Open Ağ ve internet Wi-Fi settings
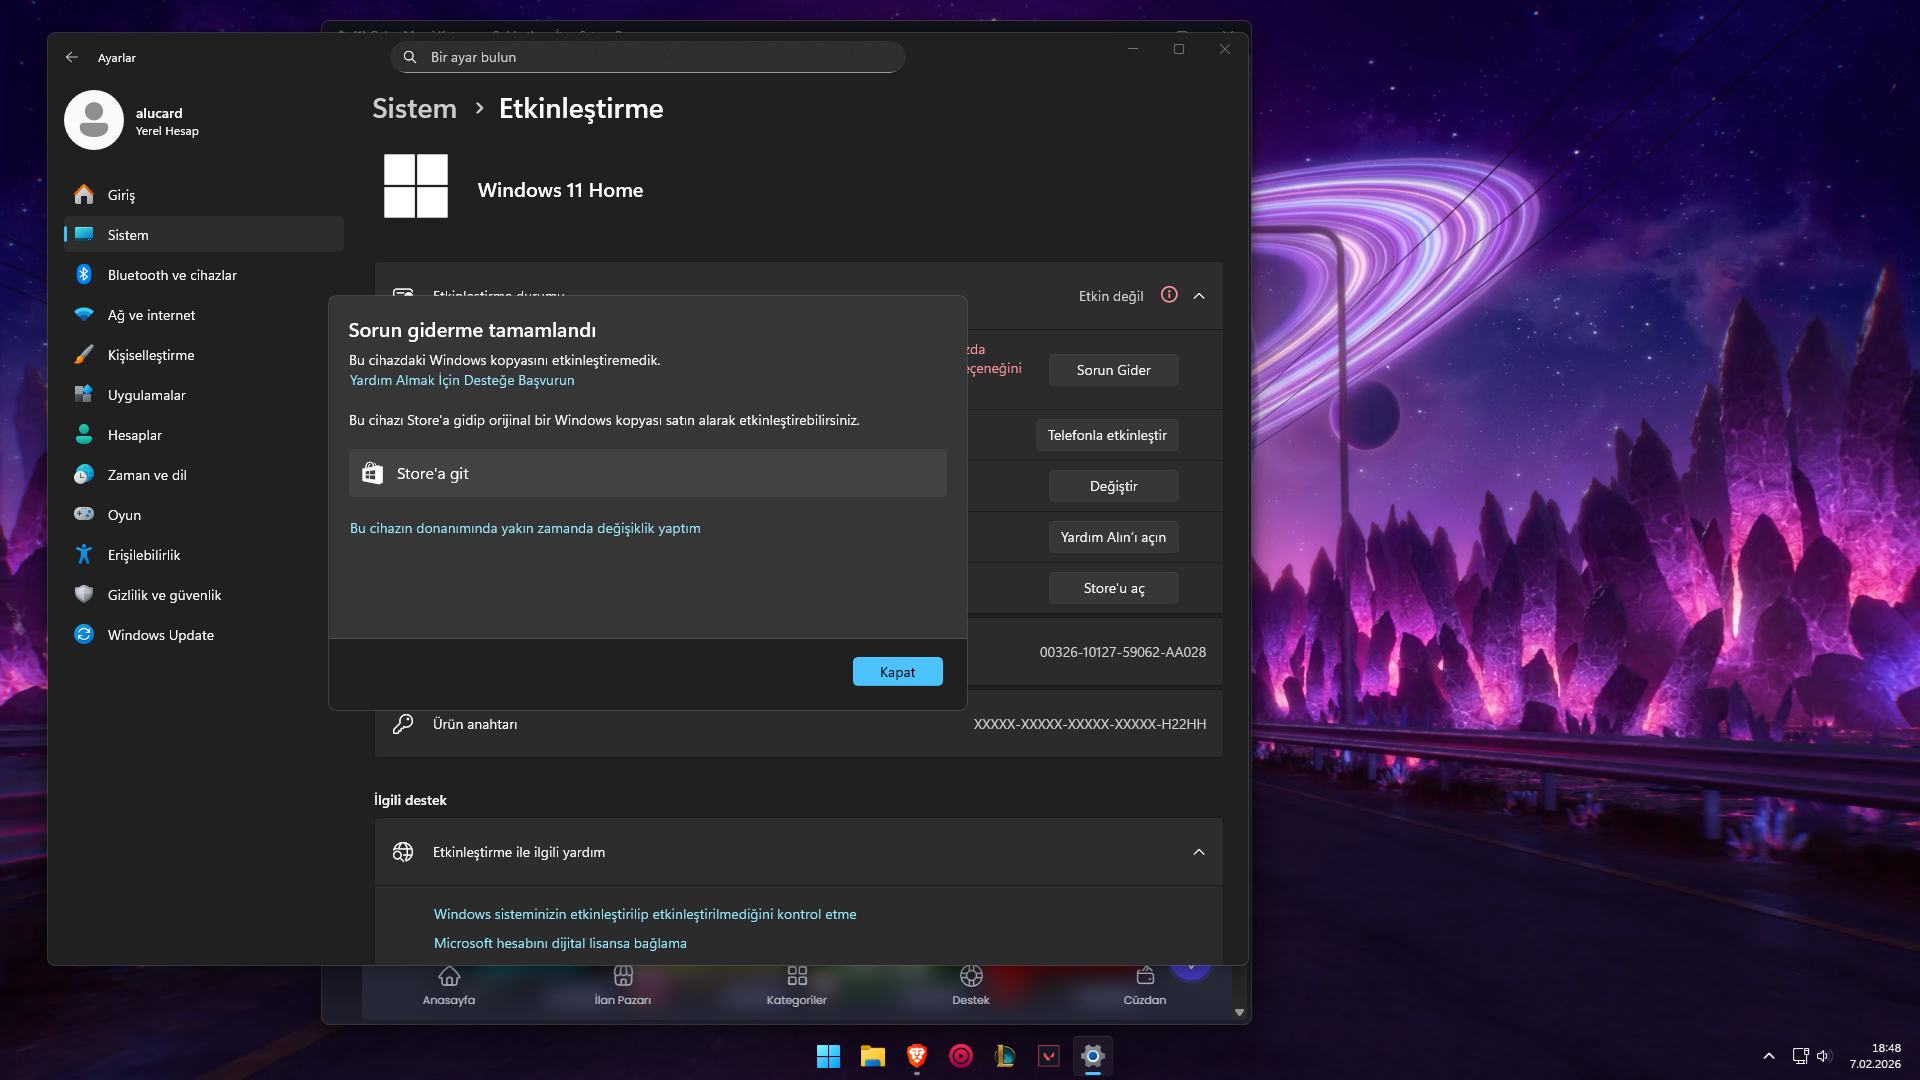This screenshot has height=1080, width=1920. (204, 314)
